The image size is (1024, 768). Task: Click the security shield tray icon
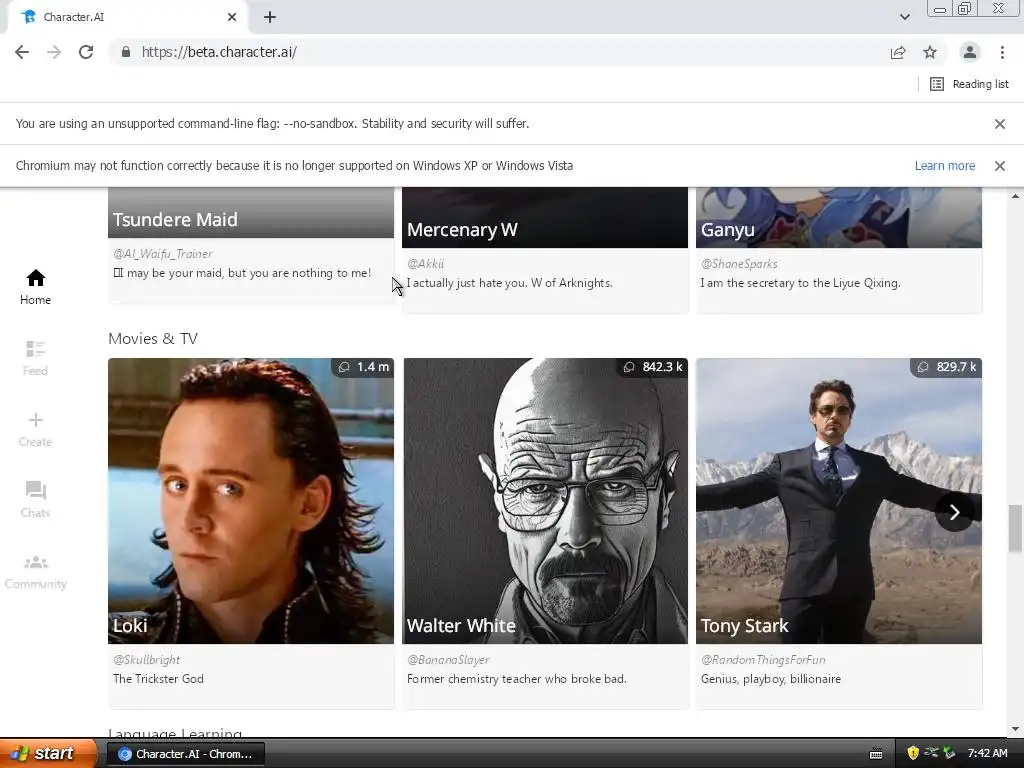click(x=912, y=753)
